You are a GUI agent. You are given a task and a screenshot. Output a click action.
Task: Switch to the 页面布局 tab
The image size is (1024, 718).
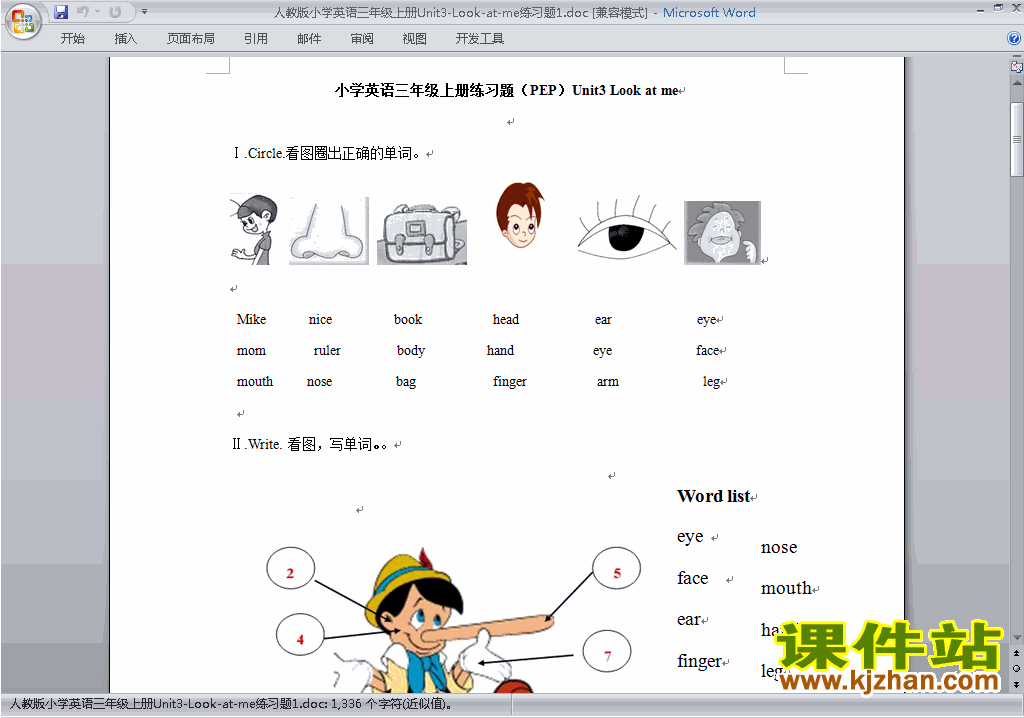coord(191,39)
